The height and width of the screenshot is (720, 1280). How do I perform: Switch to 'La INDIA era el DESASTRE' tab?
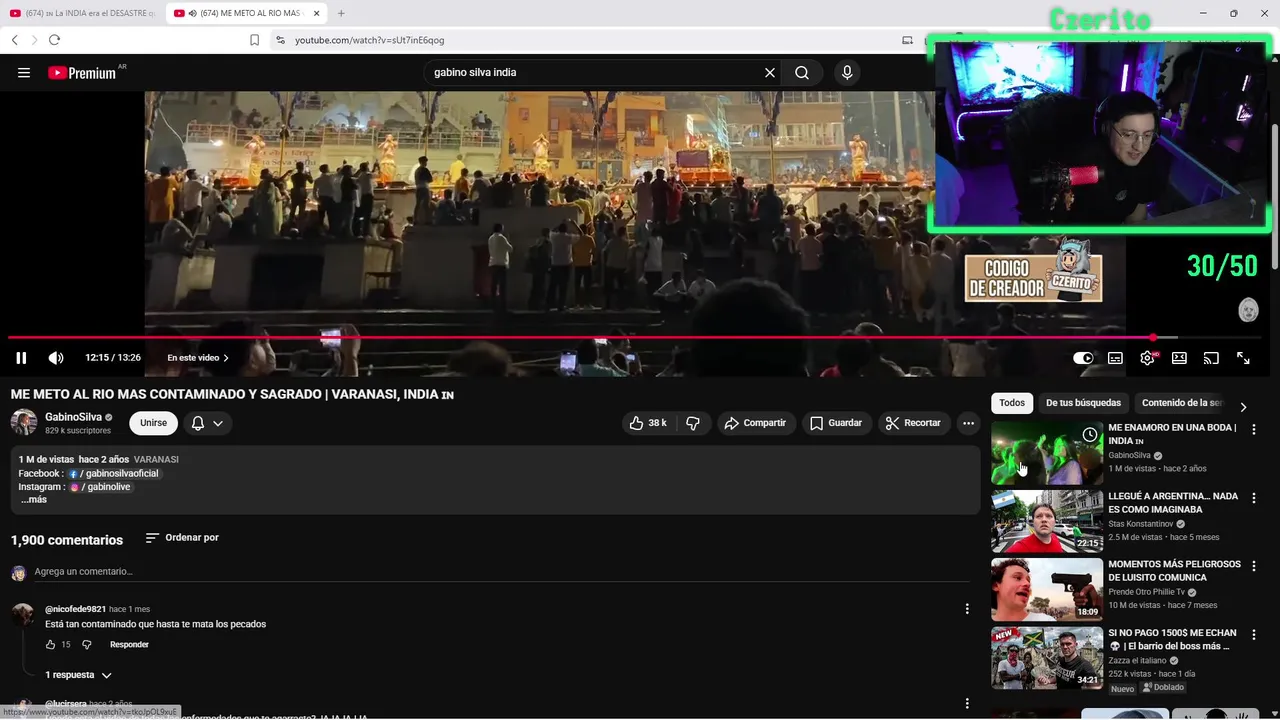82,13
